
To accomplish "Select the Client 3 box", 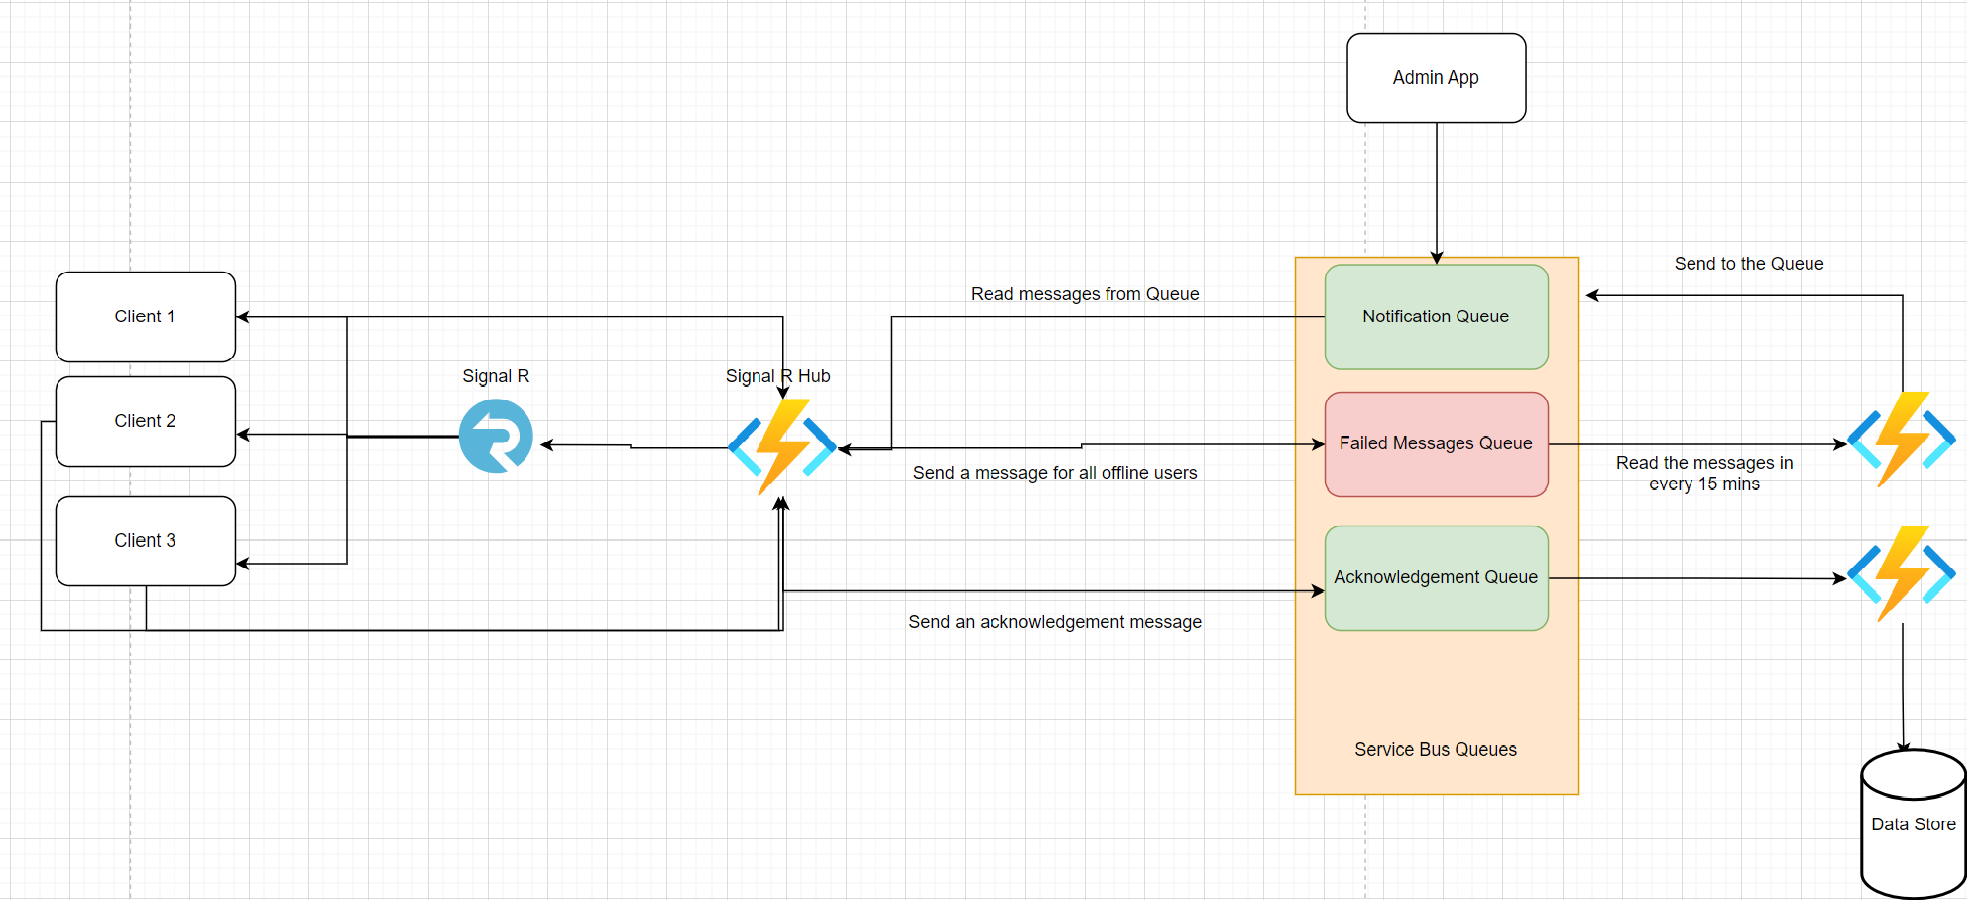I will tap(146, 541).
